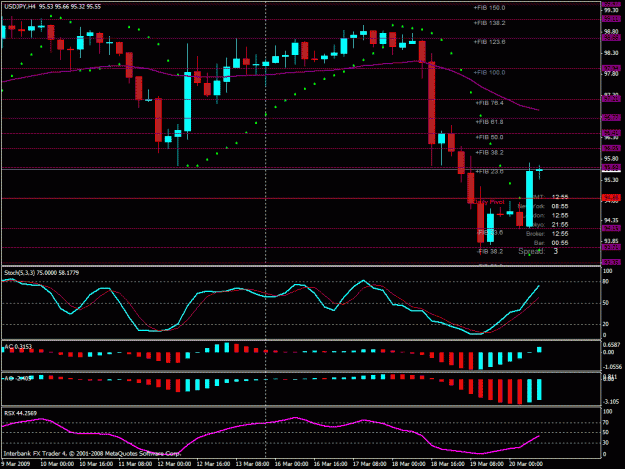Click the RSX scale value 70

click(x=606, y=422)
